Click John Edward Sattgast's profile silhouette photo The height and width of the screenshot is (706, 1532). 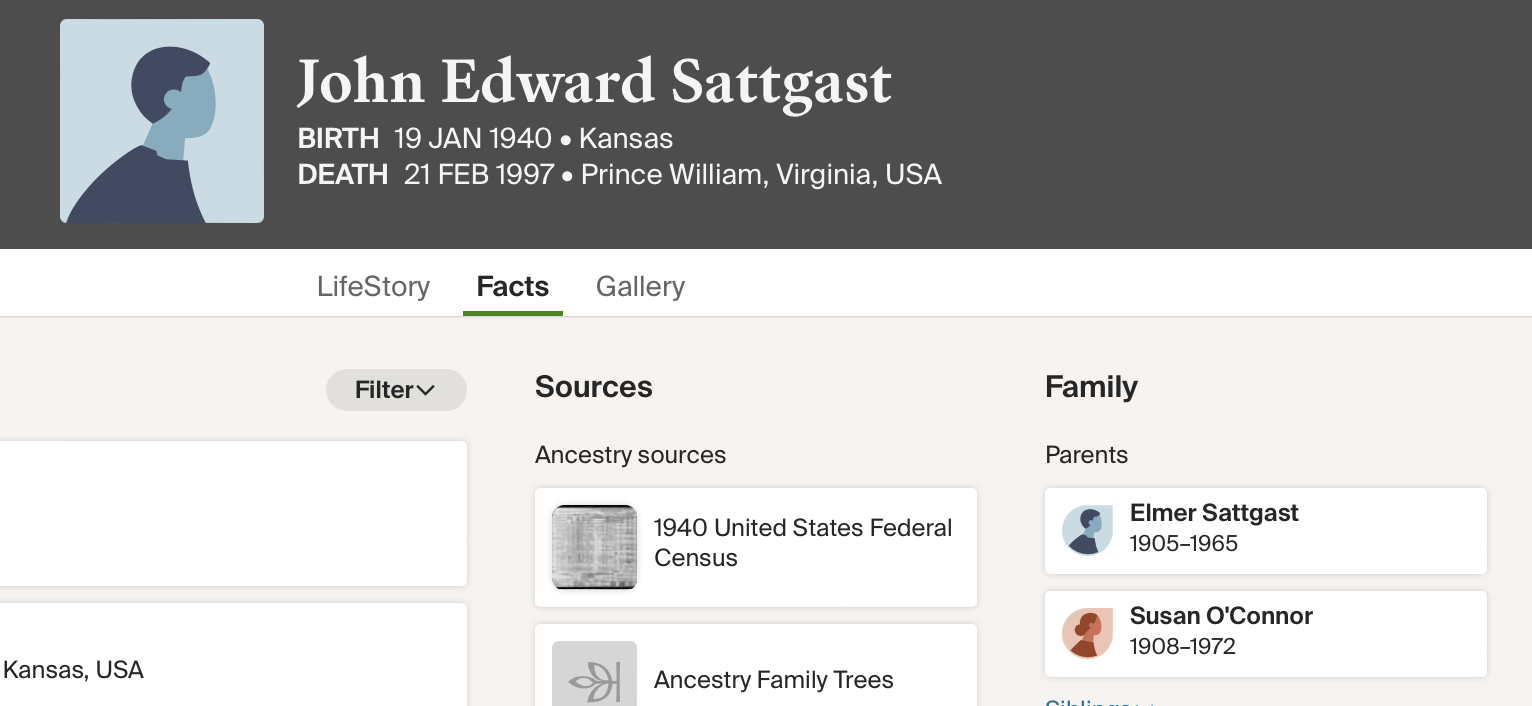pyautogui.click(x=162, y=121)
